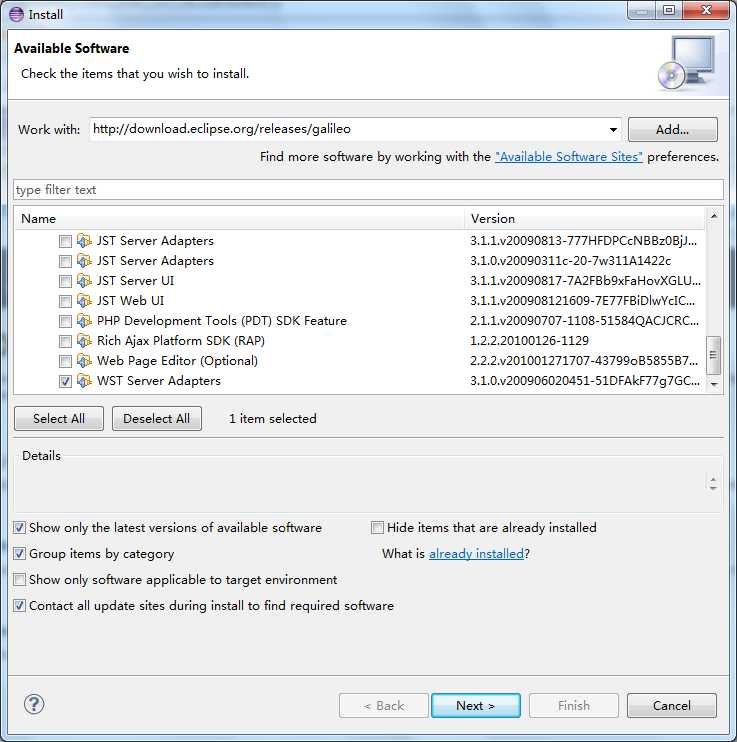Select the JST Server UI row text

click(x=135, y=281)
